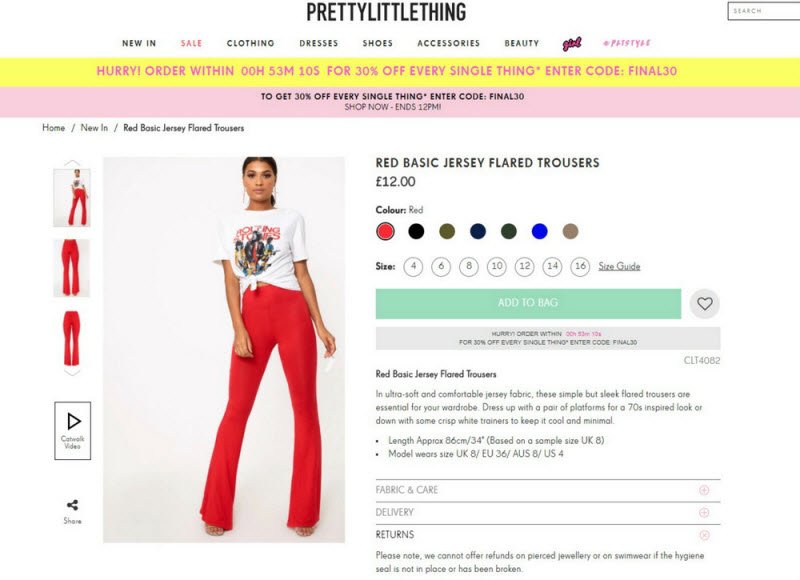Add item to wishlist with heart icon
The image size is (800, 580).
click(x=705, y=304)
